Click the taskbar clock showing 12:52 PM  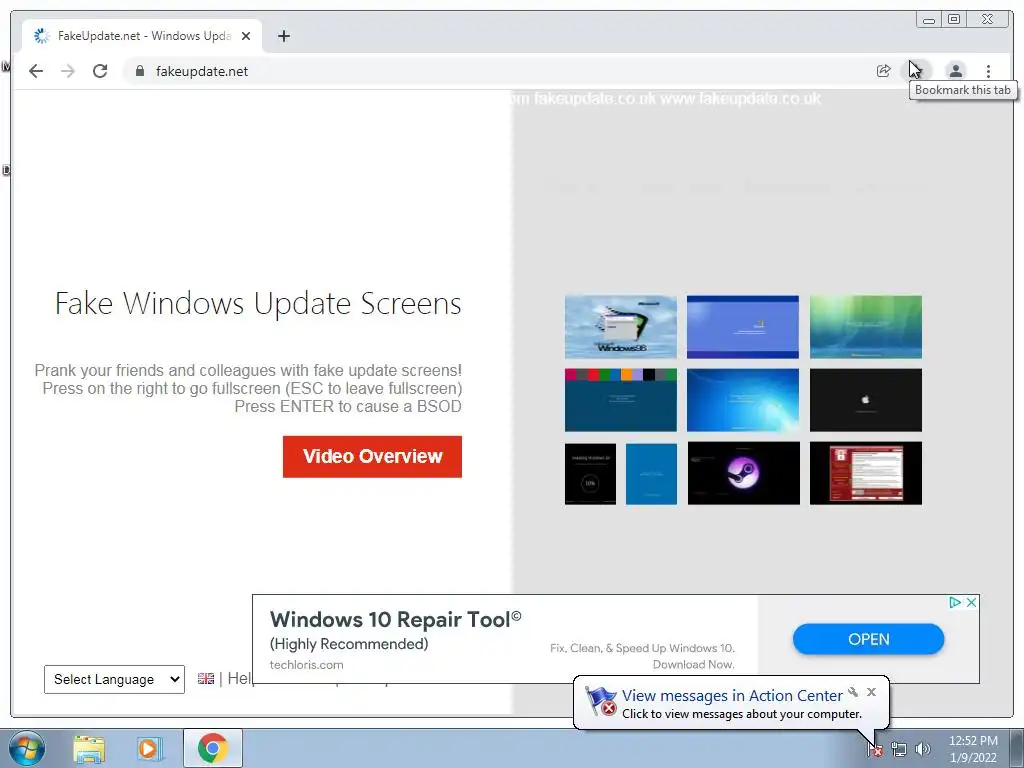tap(973, 749)
